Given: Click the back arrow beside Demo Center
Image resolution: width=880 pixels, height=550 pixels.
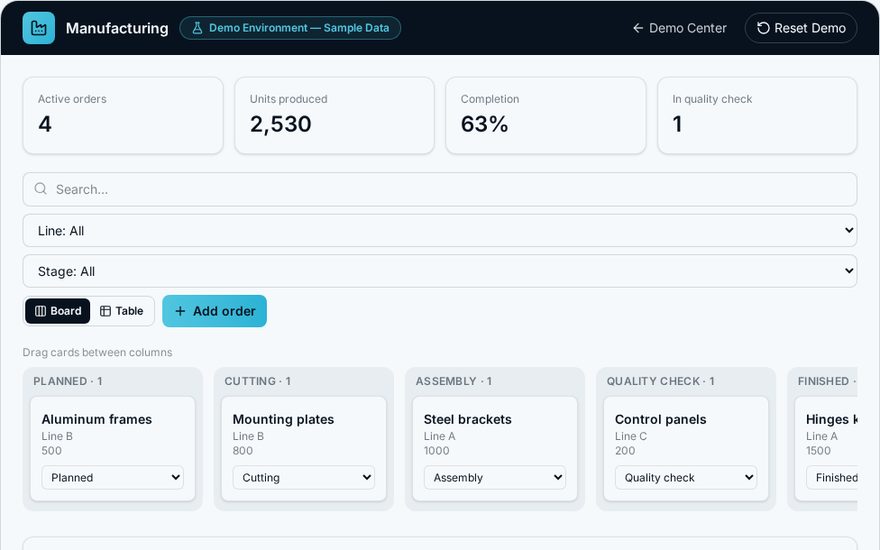Looking at the screenshot, I should [x=638, y=28].
